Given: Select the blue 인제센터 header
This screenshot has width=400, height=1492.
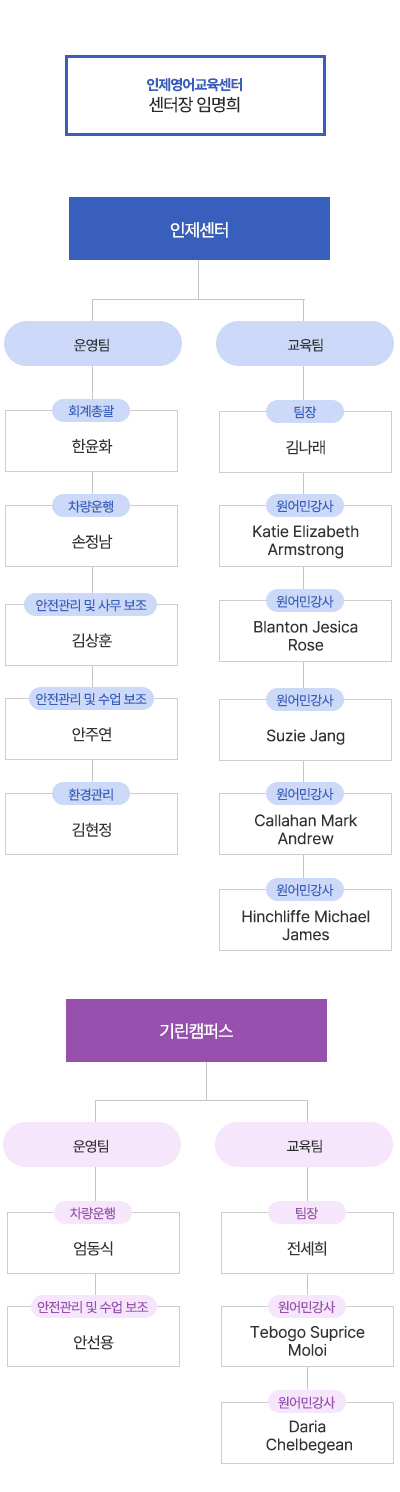Looking at the screenshot, I should tap(199, 229).
